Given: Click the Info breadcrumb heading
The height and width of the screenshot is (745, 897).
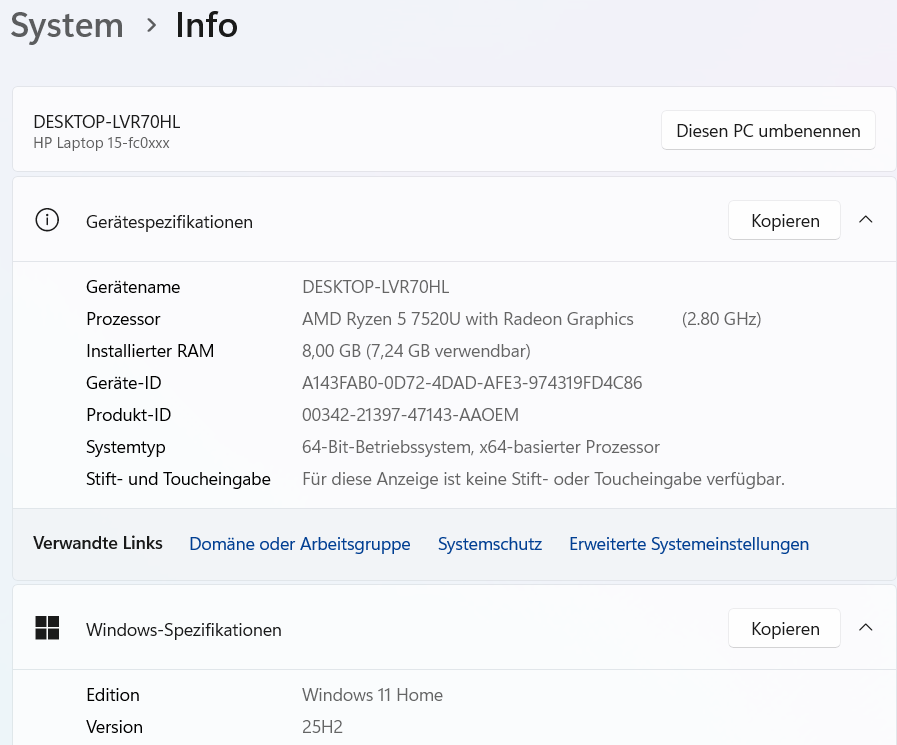Looking at the screenshot, I should click(207, 25).
